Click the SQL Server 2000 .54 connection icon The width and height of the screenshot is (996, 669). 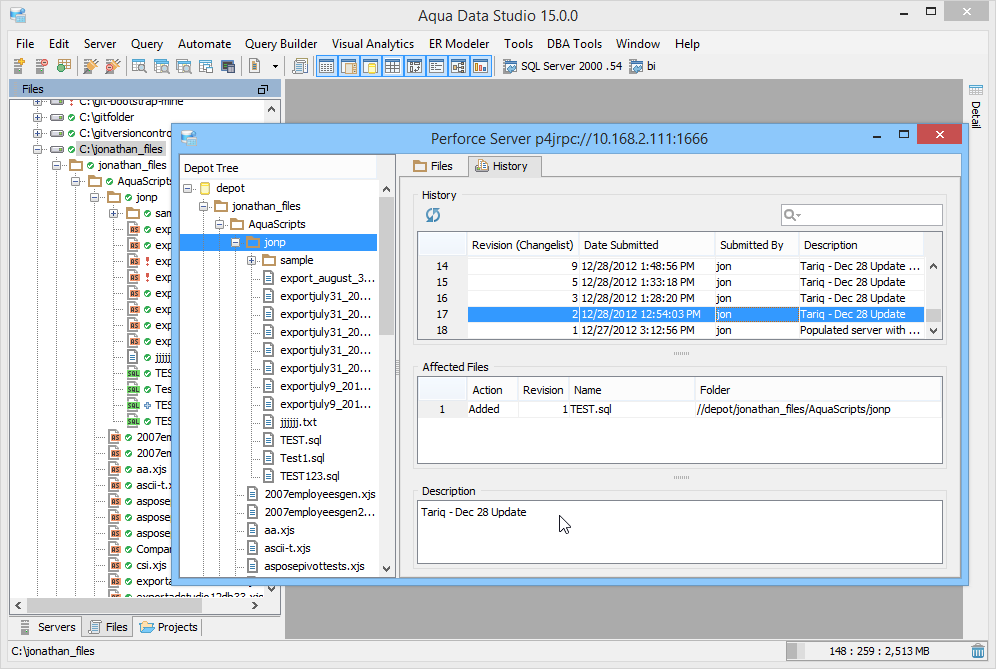(509, 66)
